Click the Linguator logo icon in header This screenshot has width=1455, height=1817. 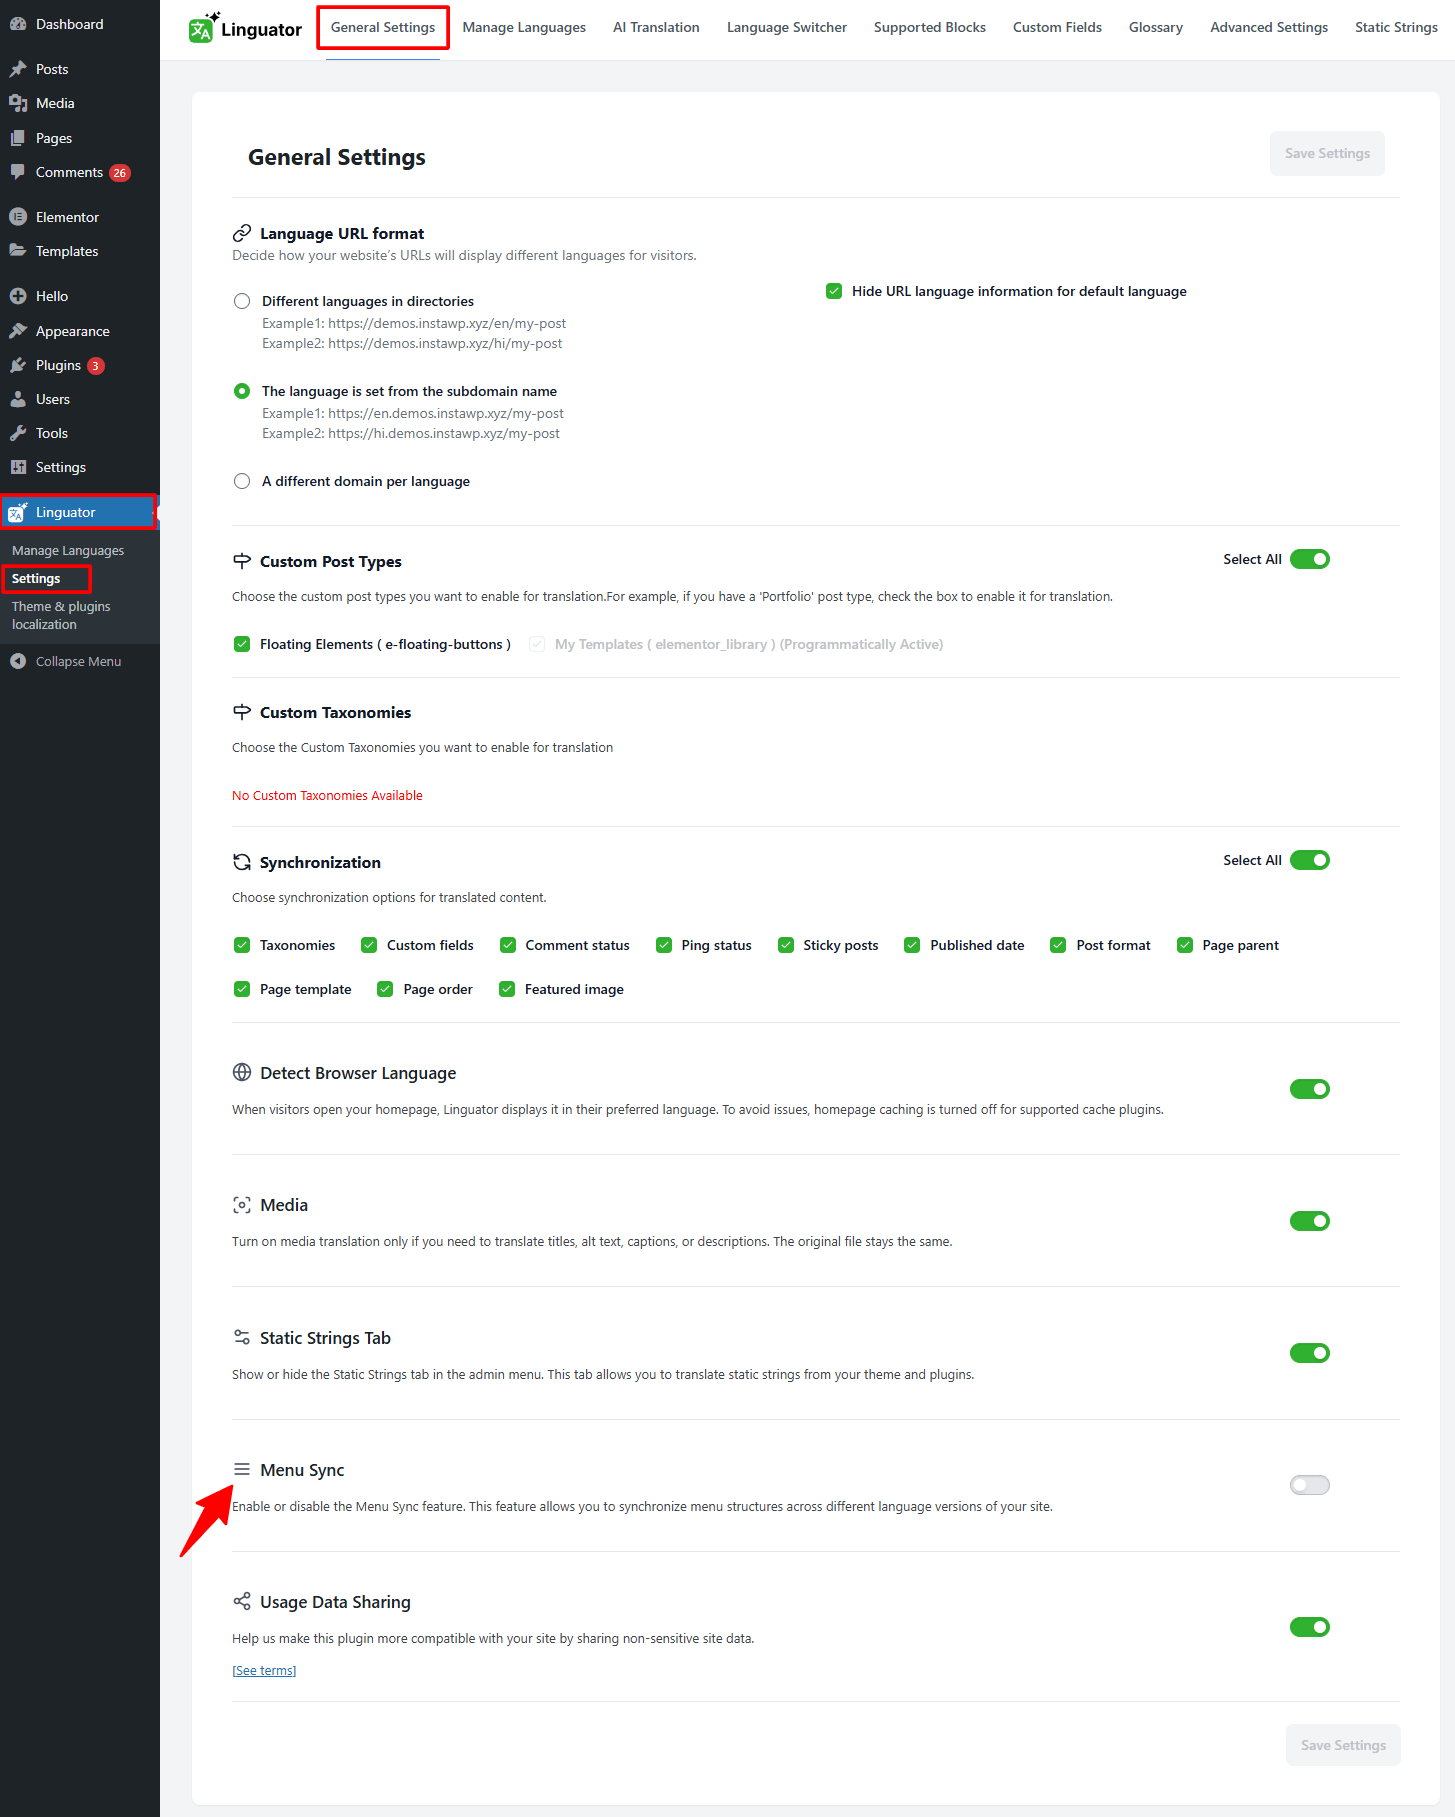(x=203, y=28)
